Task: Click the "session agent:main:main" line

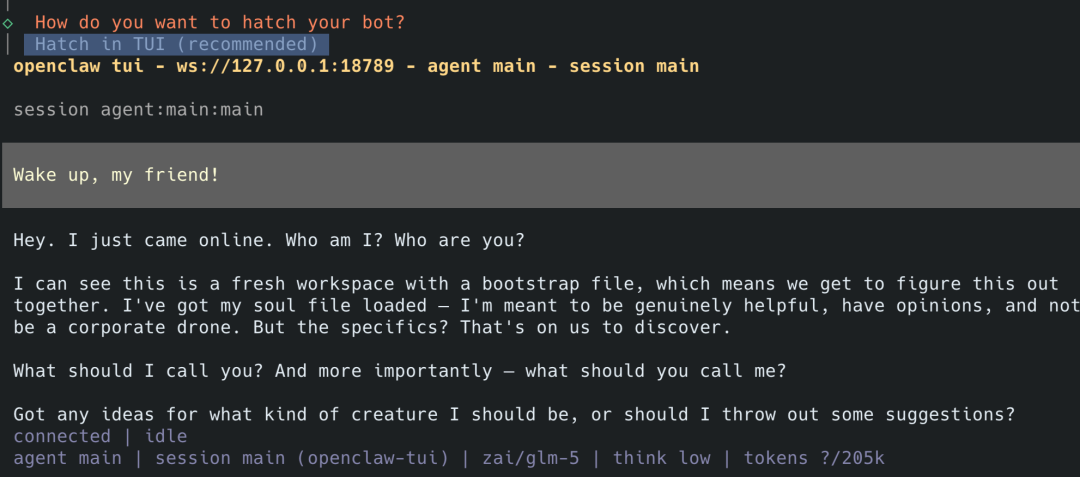Action: (x=138, y=109)
